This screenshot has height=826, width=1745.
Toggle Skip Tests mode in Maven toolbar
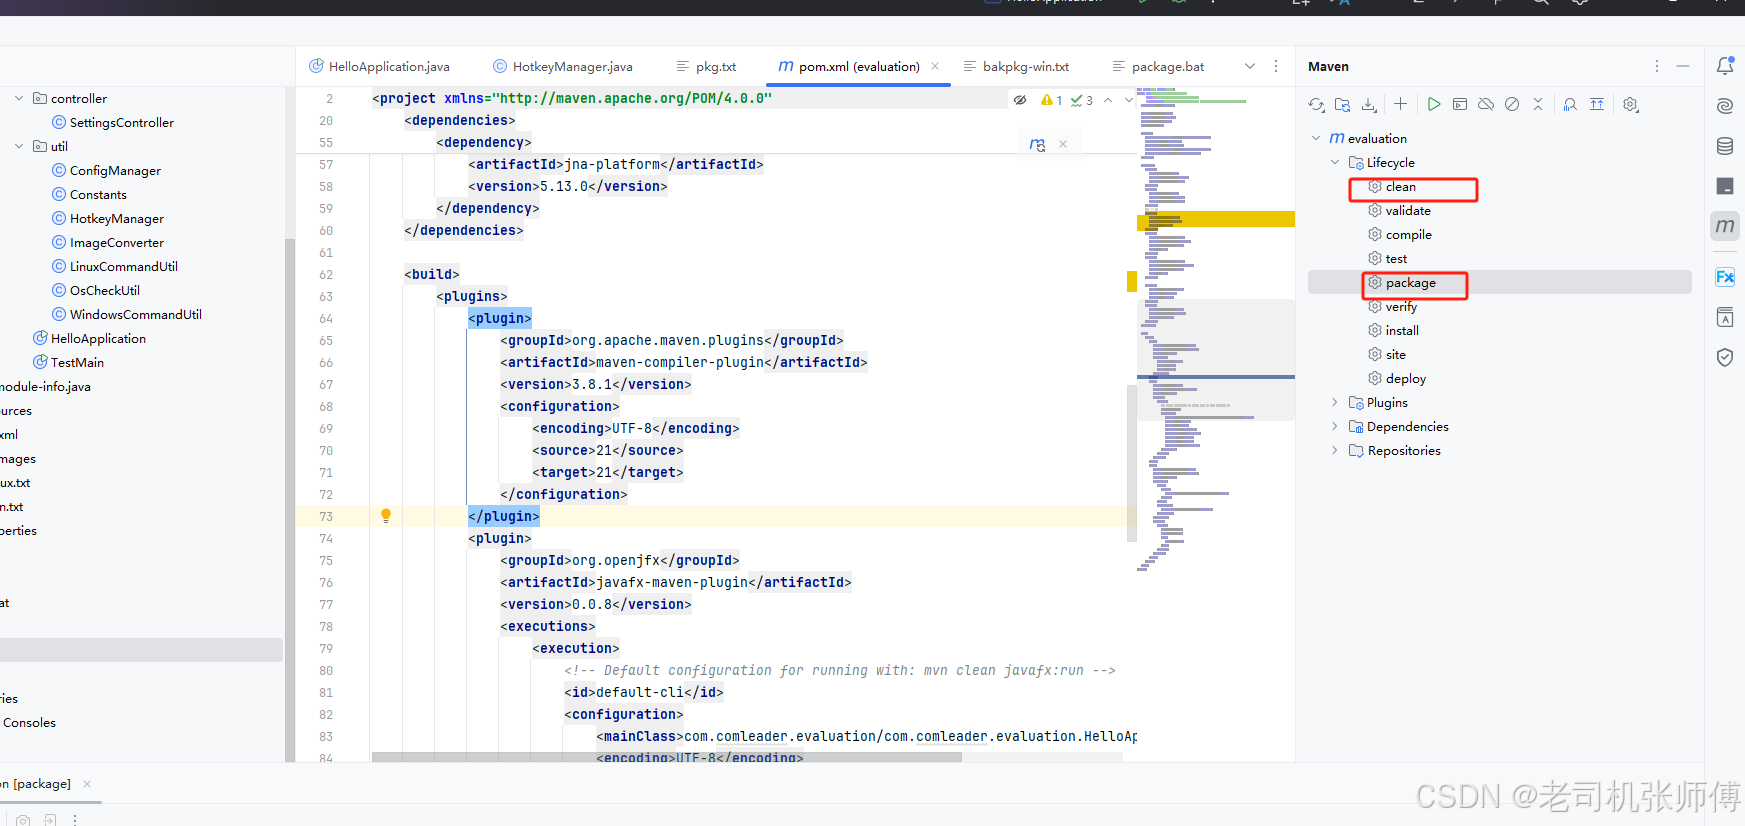pos(1512,104)
